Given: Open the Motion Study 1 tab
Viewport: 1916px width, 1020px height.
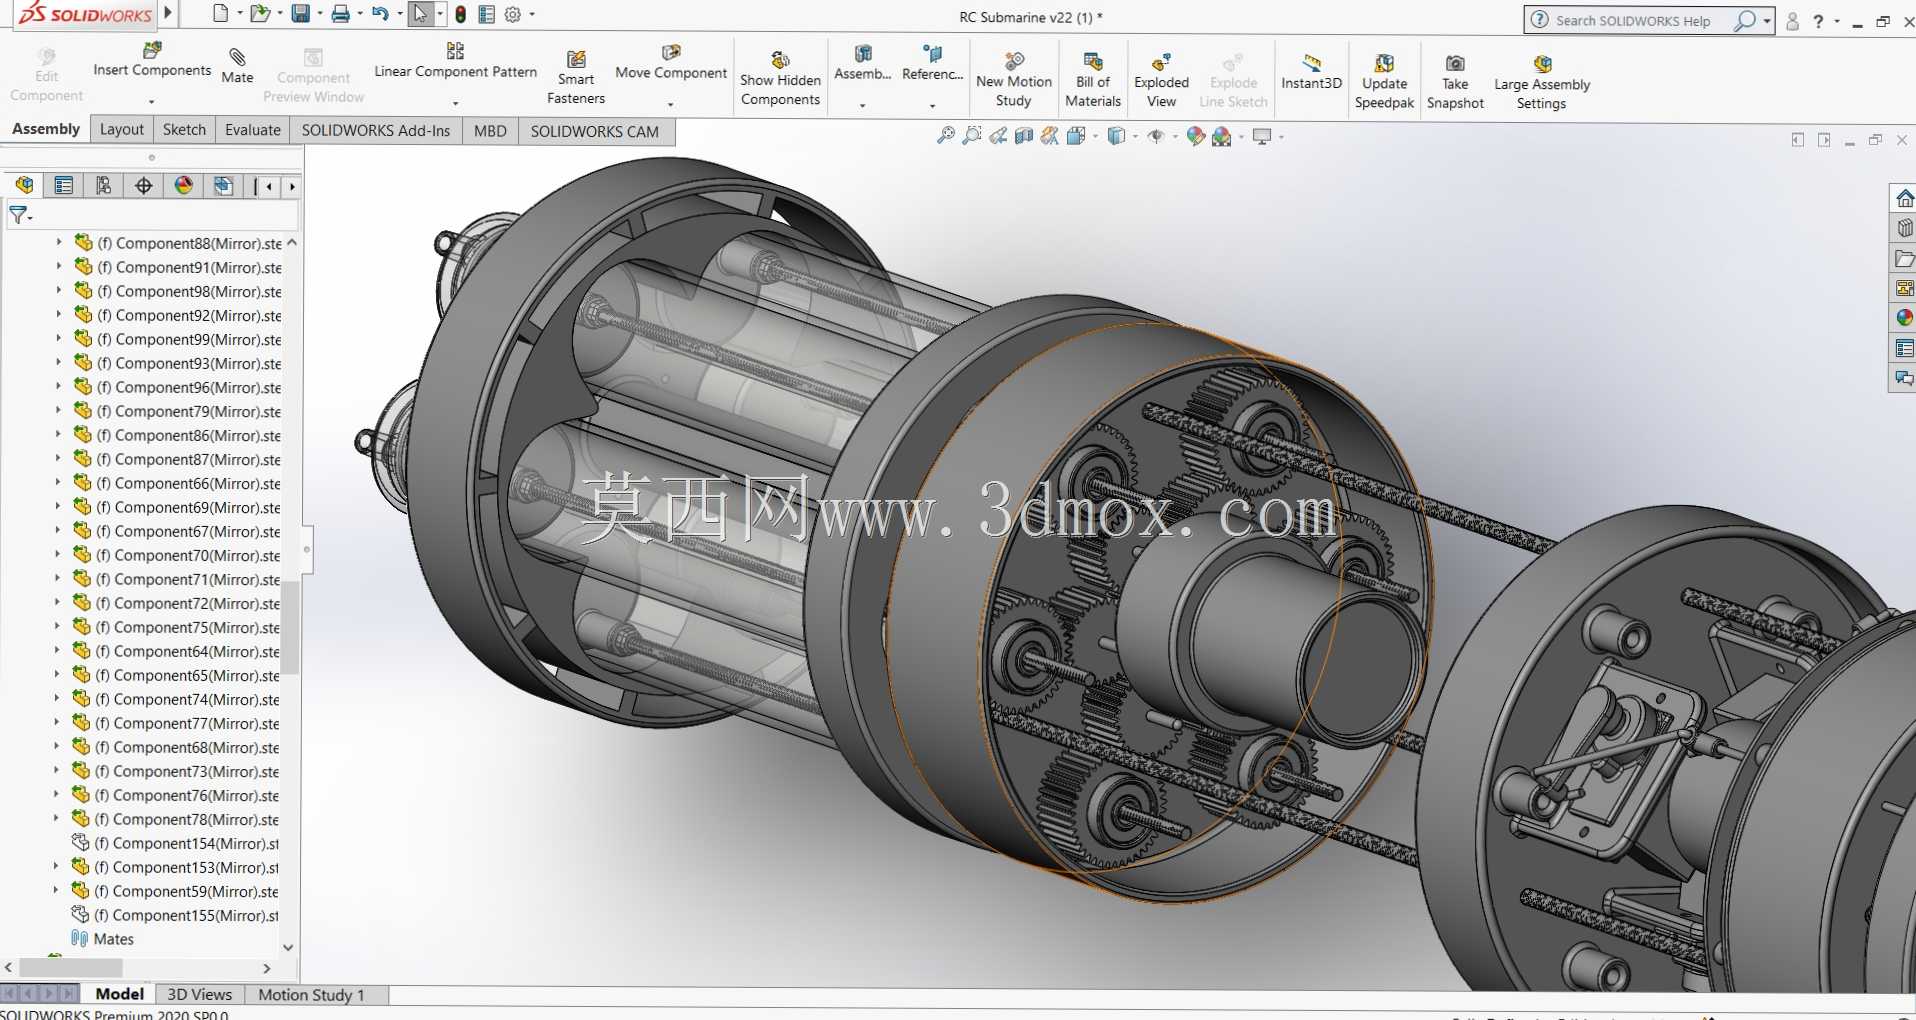Looking at the screenshot, I should coord(311,995).
